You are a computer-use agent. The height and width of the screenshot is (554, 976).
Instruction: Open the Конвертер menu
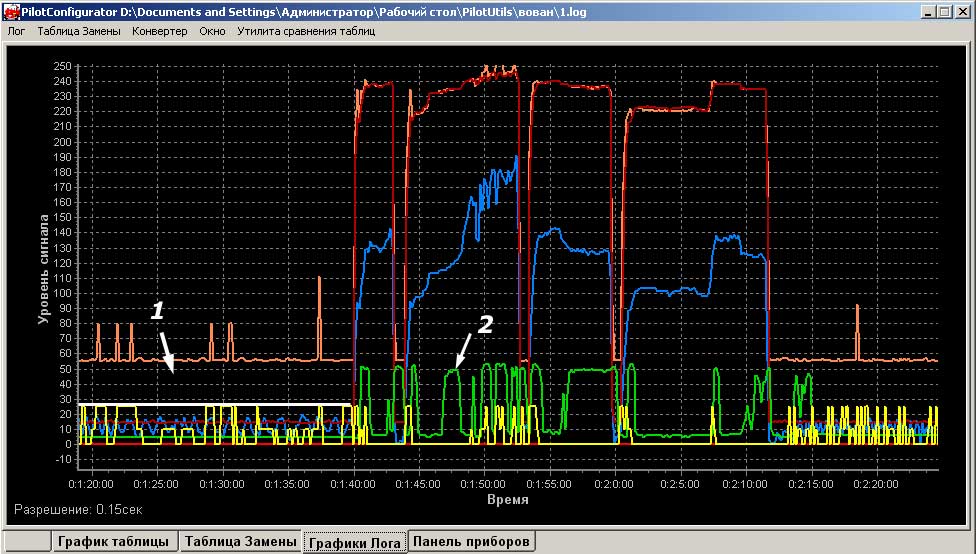159,31
